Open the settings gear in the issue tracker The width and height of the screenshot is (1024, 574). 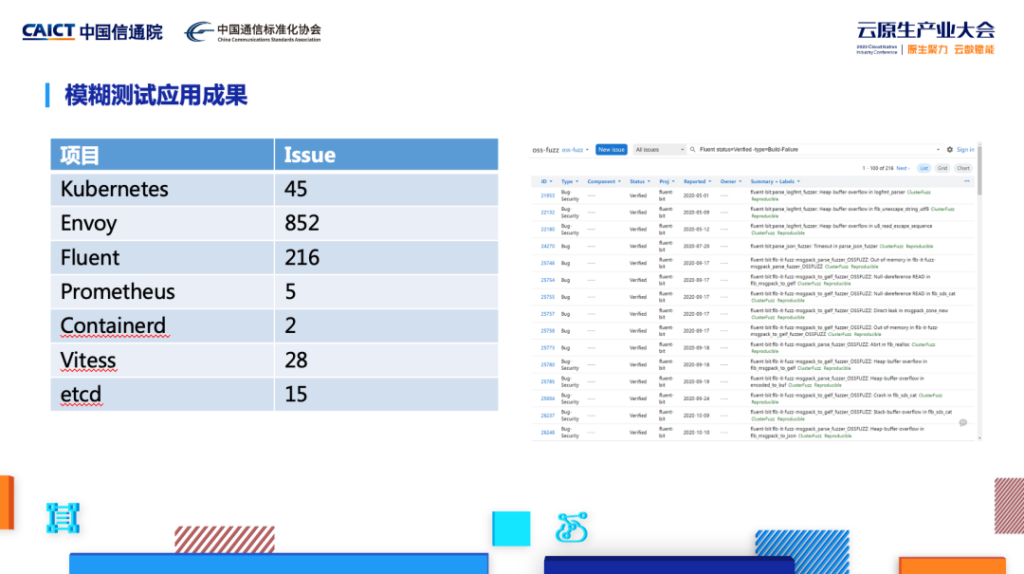(x=950, y=150)
